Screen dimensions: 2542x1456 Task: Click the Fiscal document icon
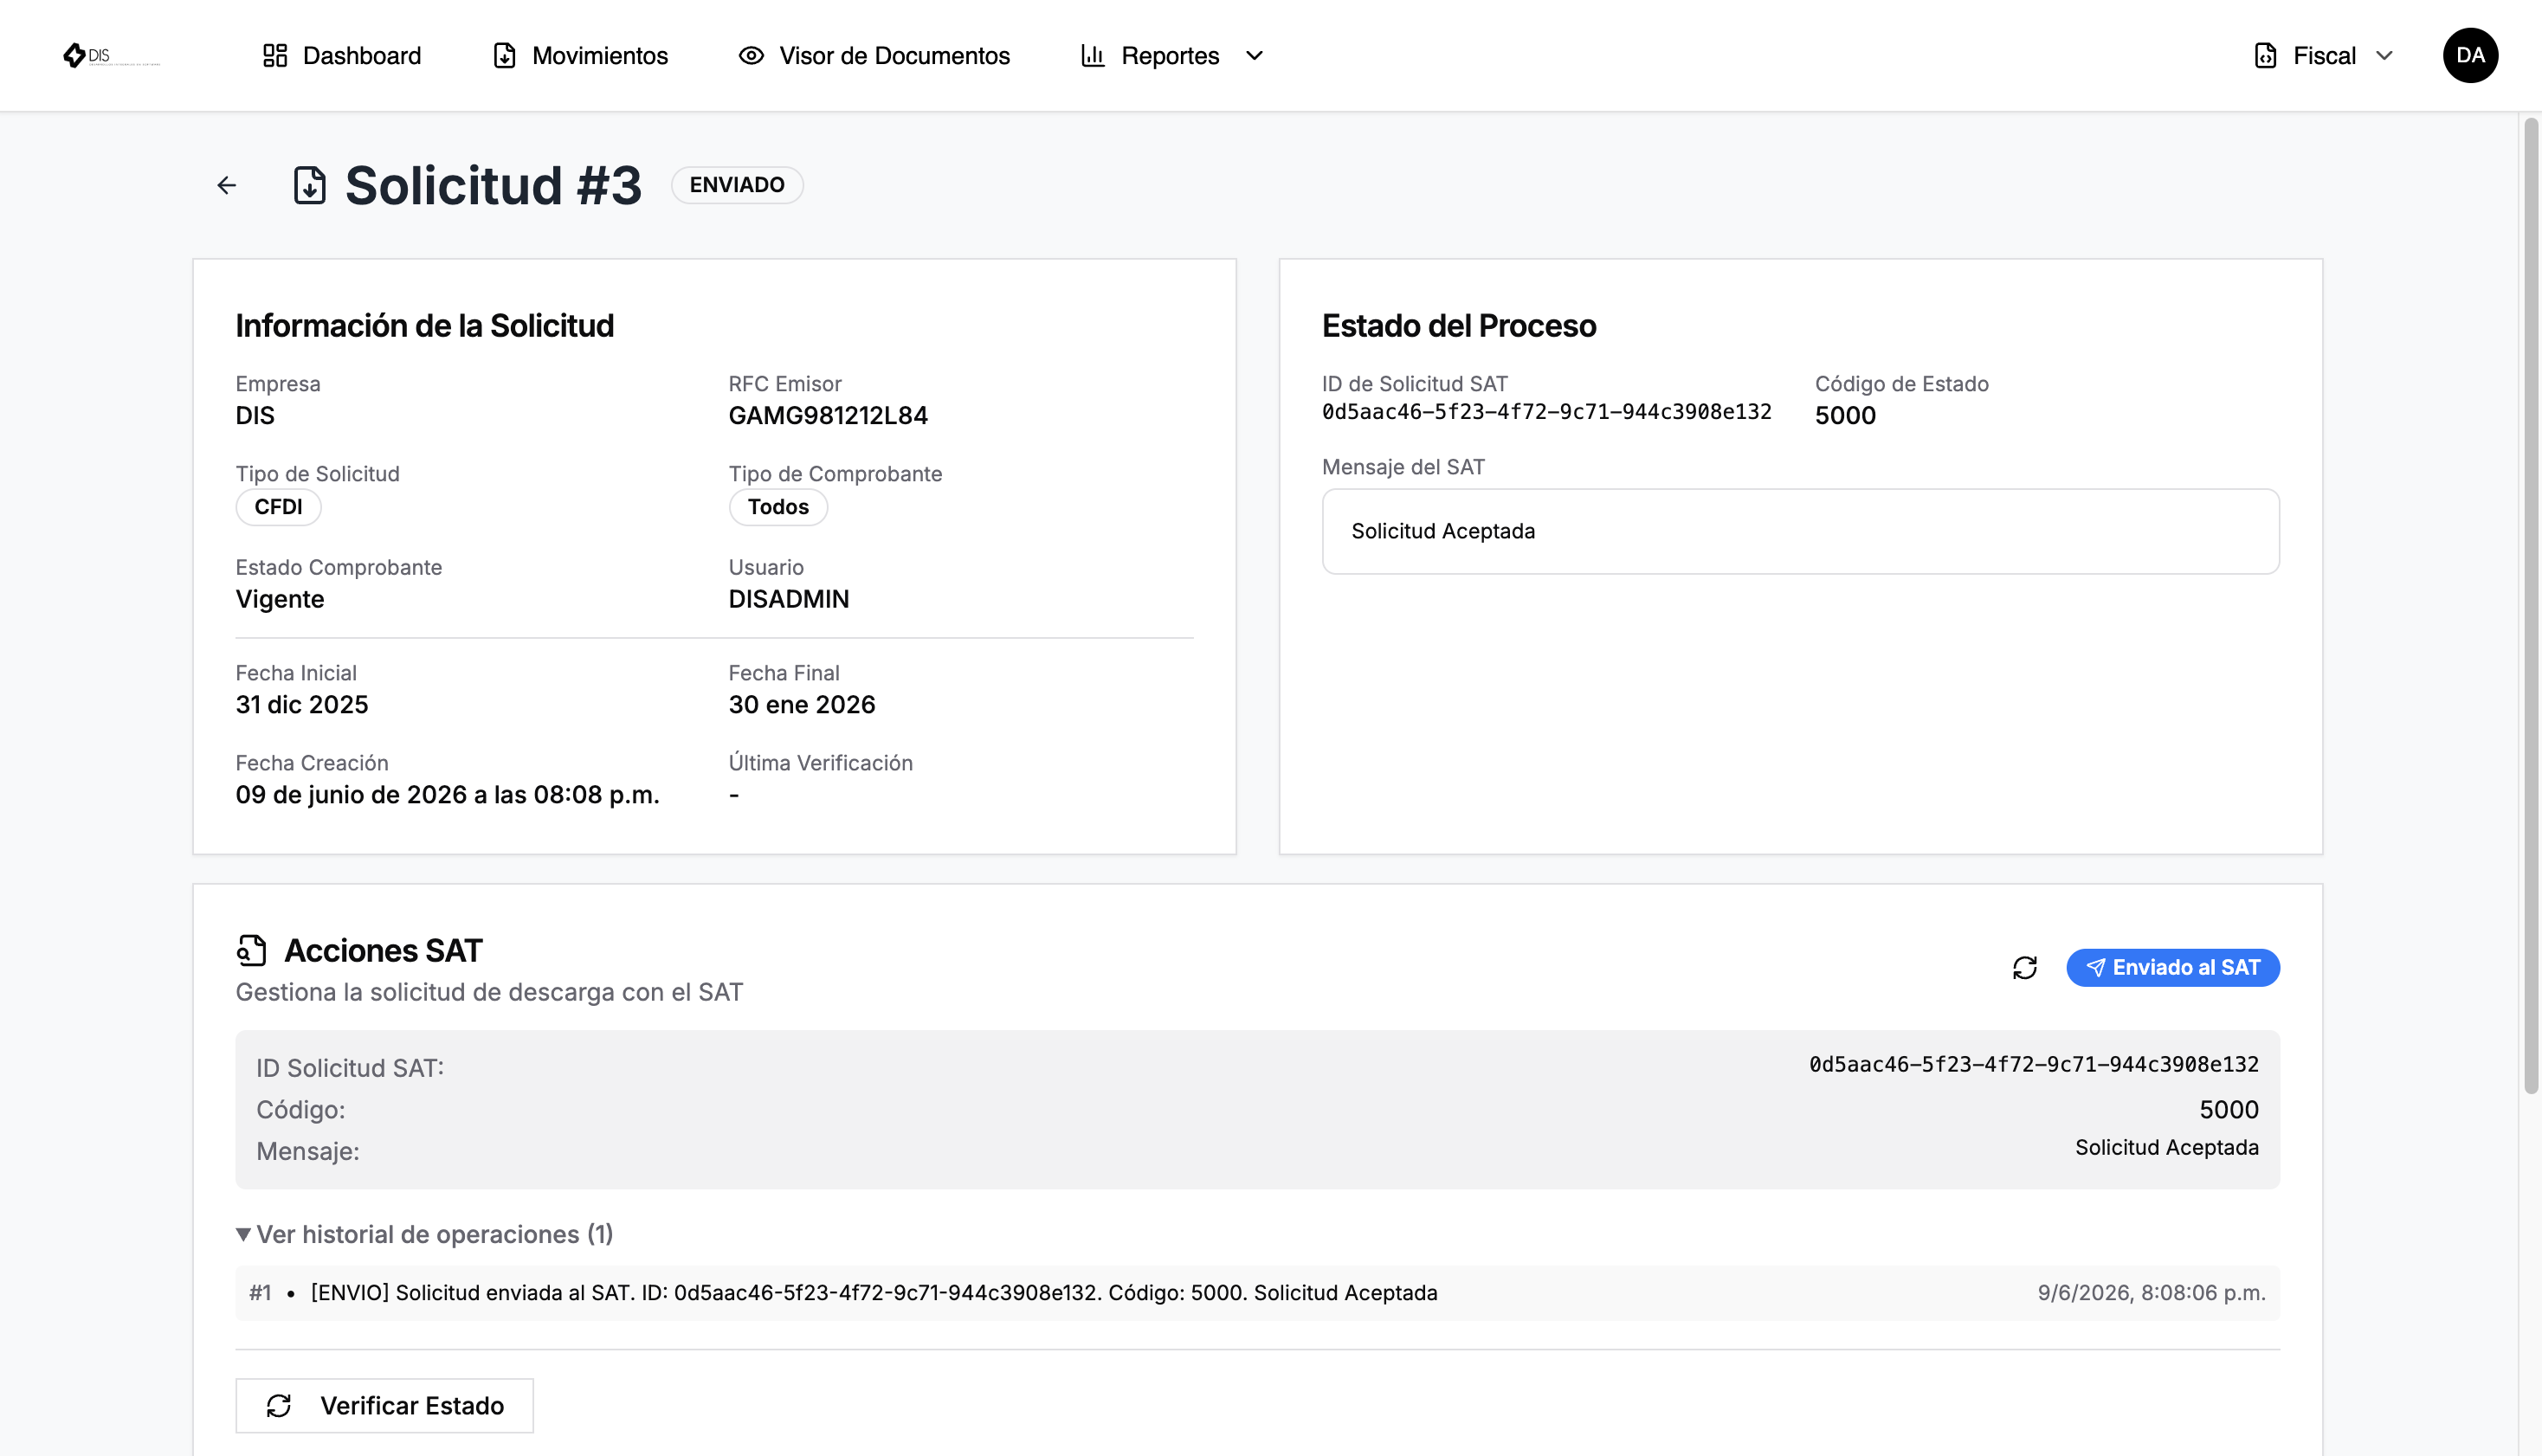[x=2265, y=55]
